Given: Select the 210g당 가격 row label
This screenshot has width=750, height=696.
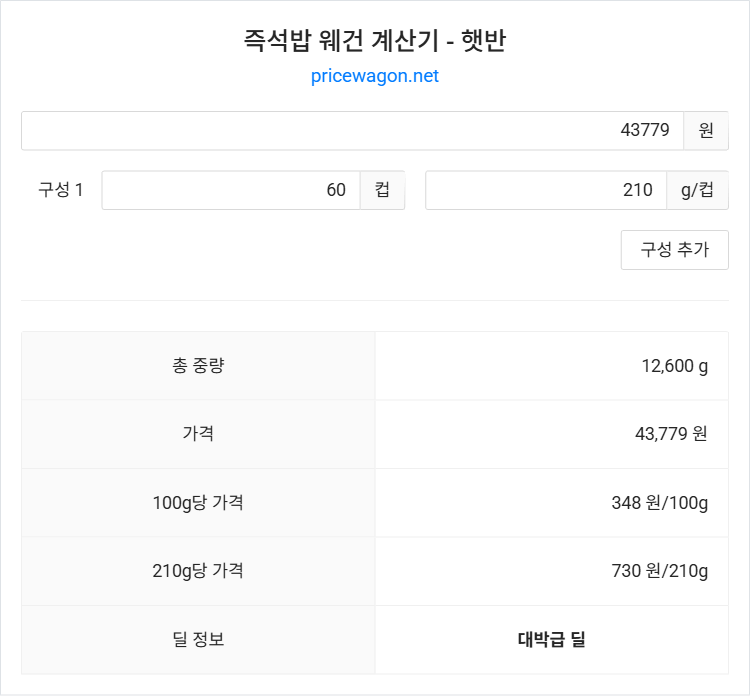Looking at the screenshot, I should click(x=198, y=571).
